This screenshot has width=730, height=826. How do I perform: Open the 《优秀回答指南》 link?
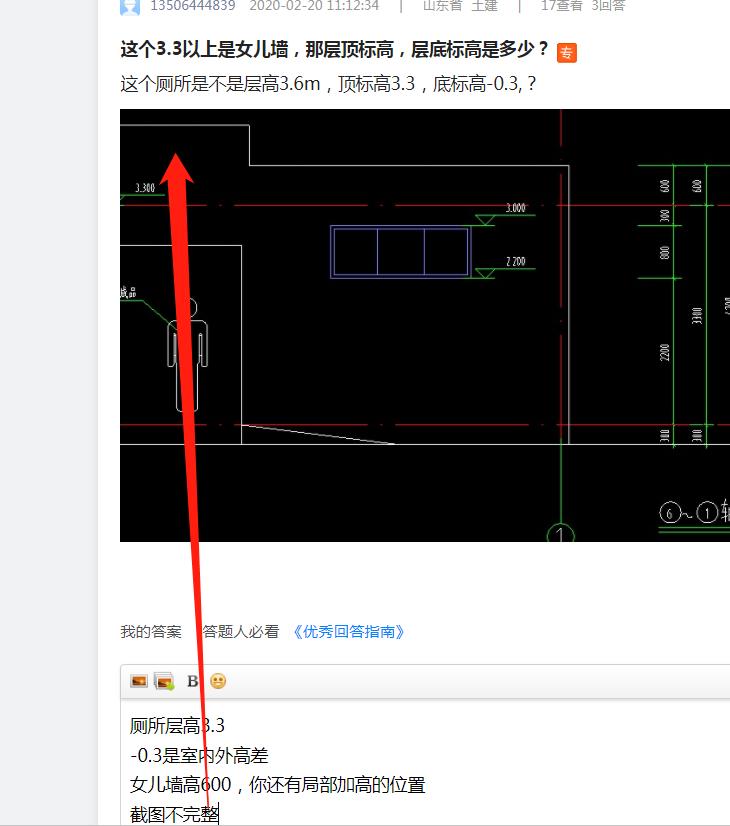349,632
